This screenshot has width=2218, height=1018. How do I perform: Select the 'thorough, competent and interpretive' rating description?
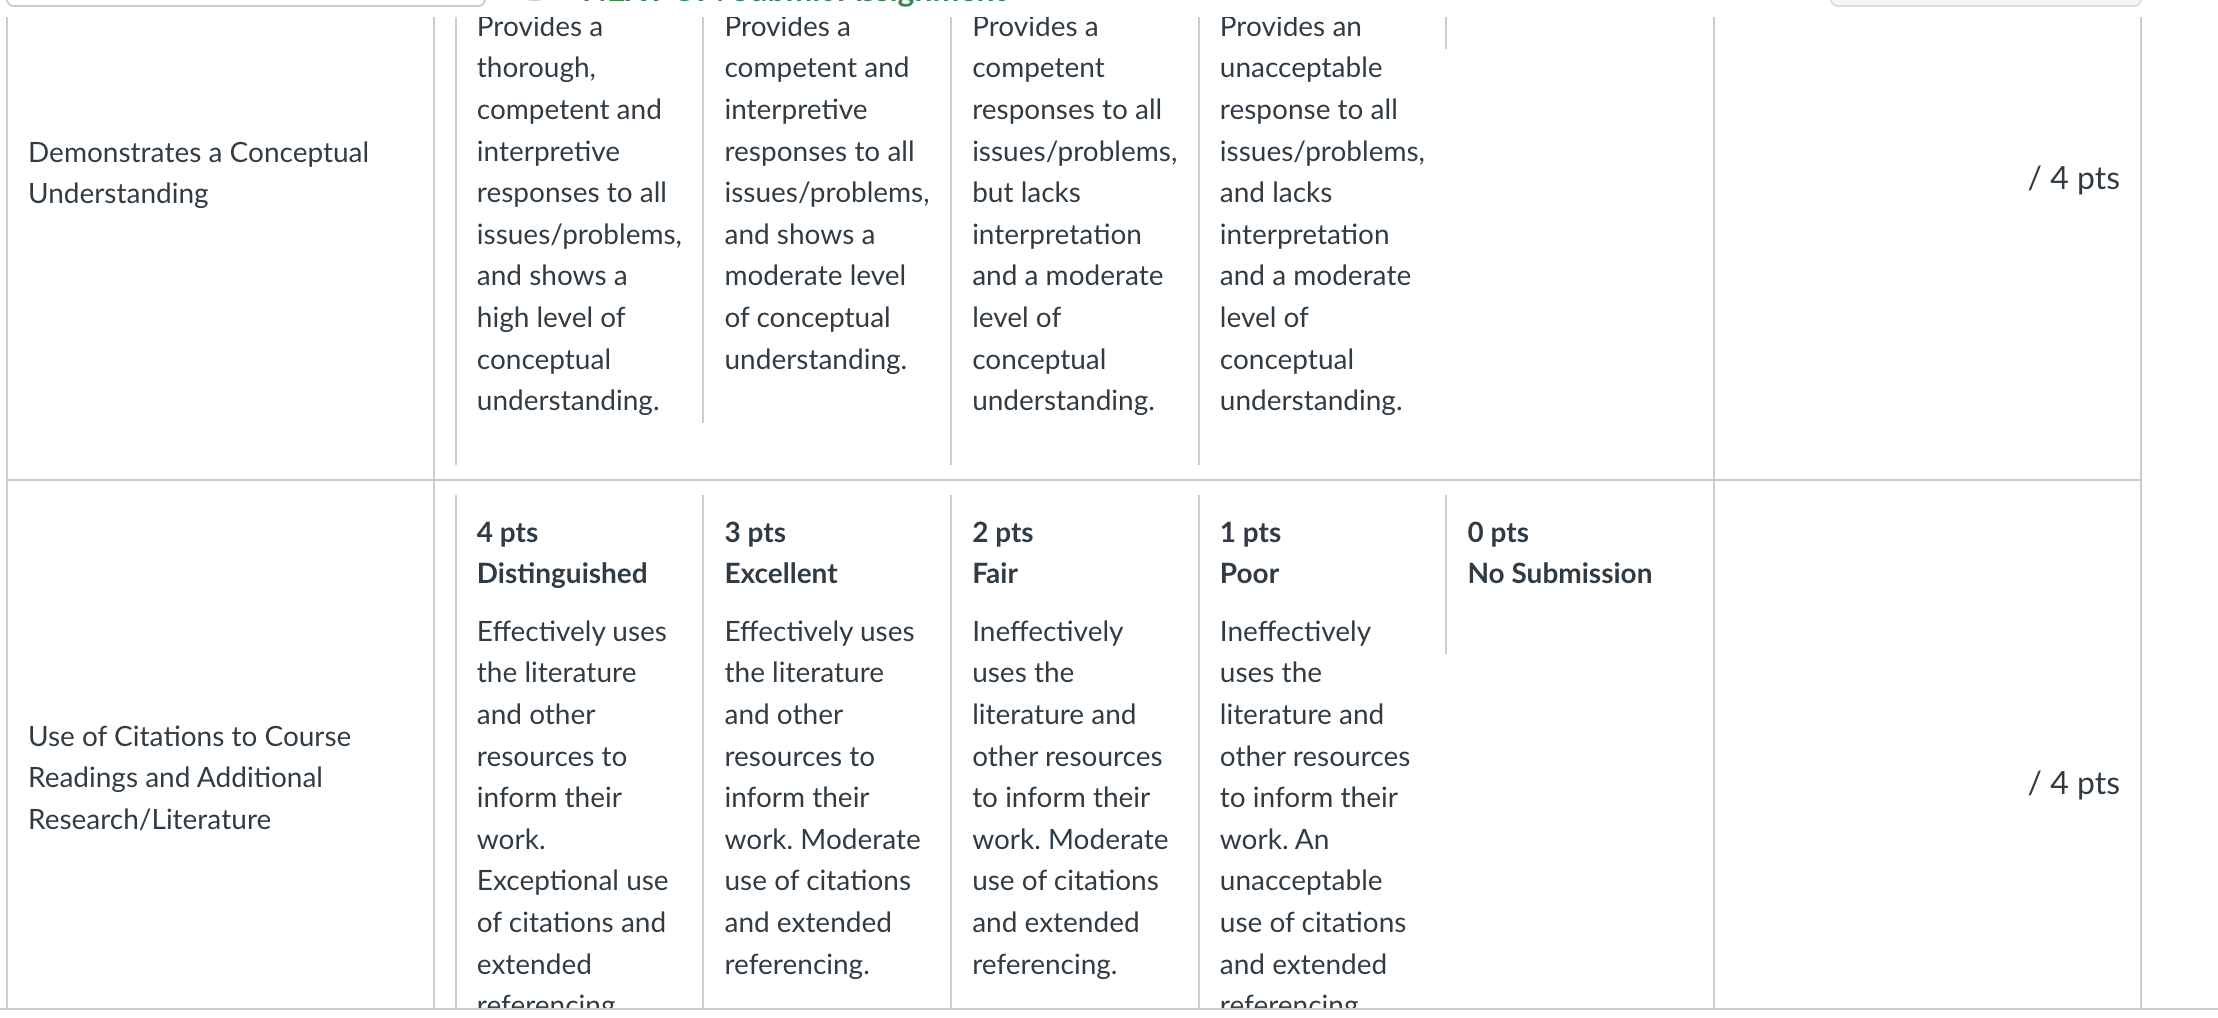pos(578,213)
